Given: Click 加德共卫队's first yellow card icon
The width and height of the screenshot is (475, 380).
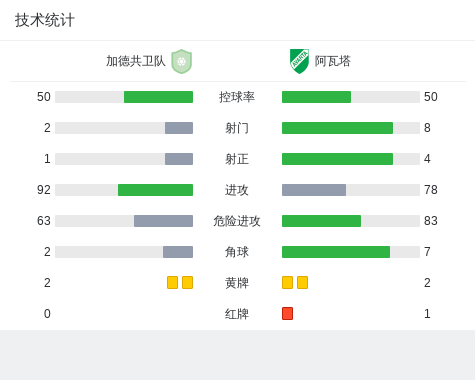Looking at the screenshot, I should pyautogui.click(x=172, y=283).
